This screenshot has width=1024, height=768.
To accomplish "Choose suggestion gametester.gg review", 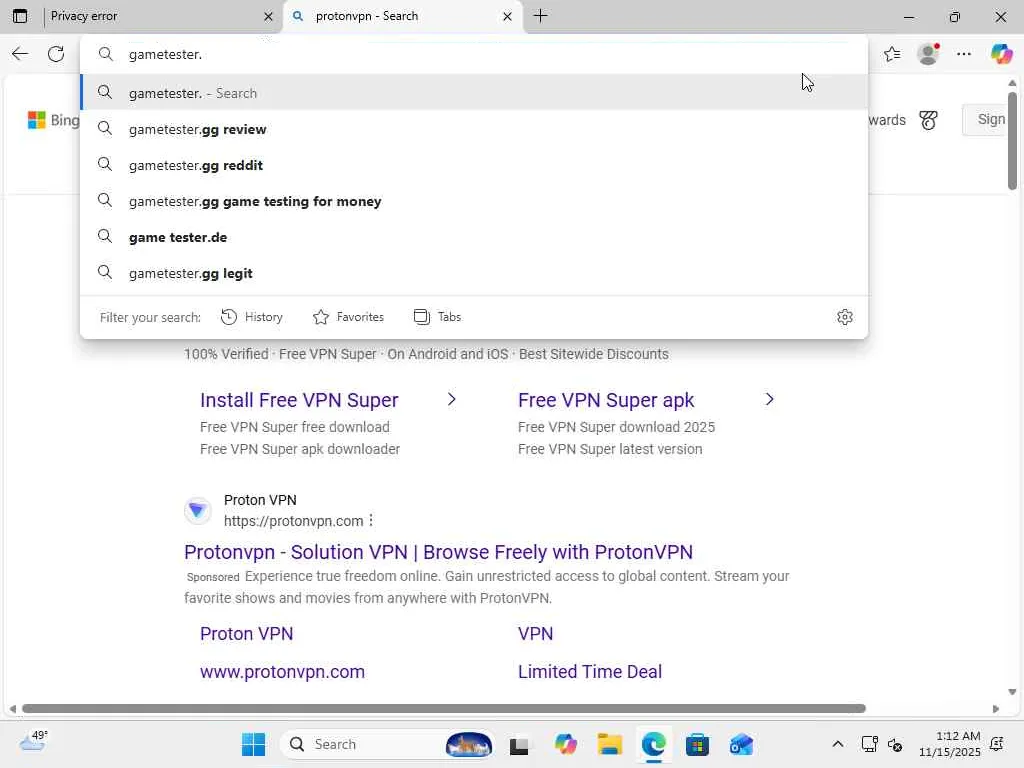I will pyautogui.click(x=474, y=129).
